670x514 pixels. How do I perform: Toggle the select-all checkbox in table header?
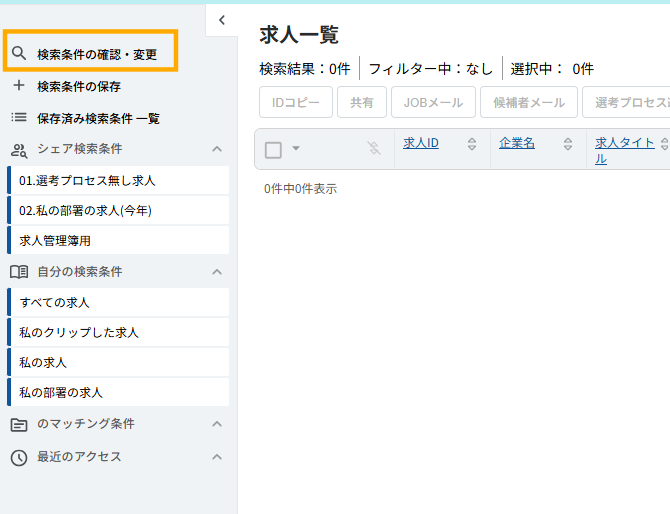click(273, 149)
